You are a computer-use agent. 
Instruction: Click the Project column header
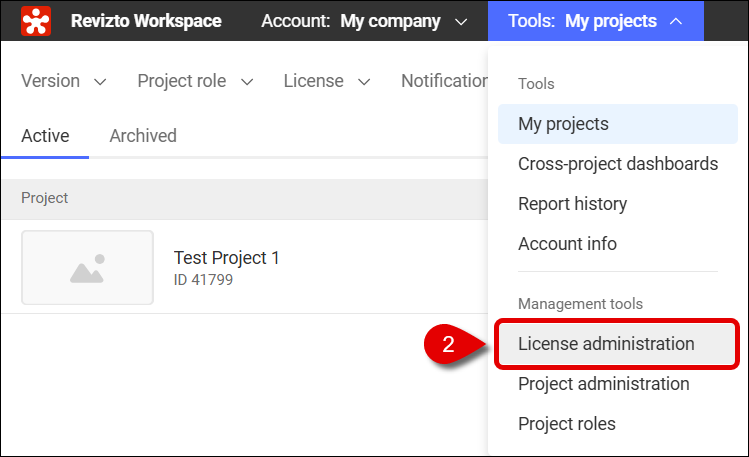[x=44, y=198]
